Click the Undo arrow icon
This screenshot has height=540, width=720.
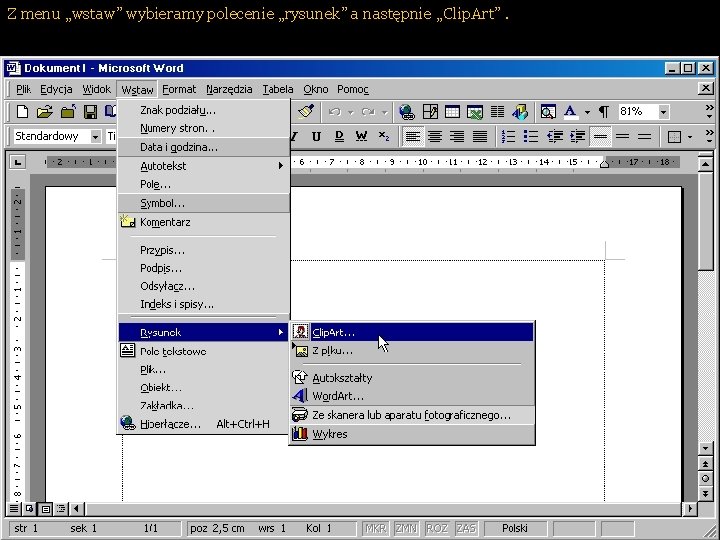[335, 112]
